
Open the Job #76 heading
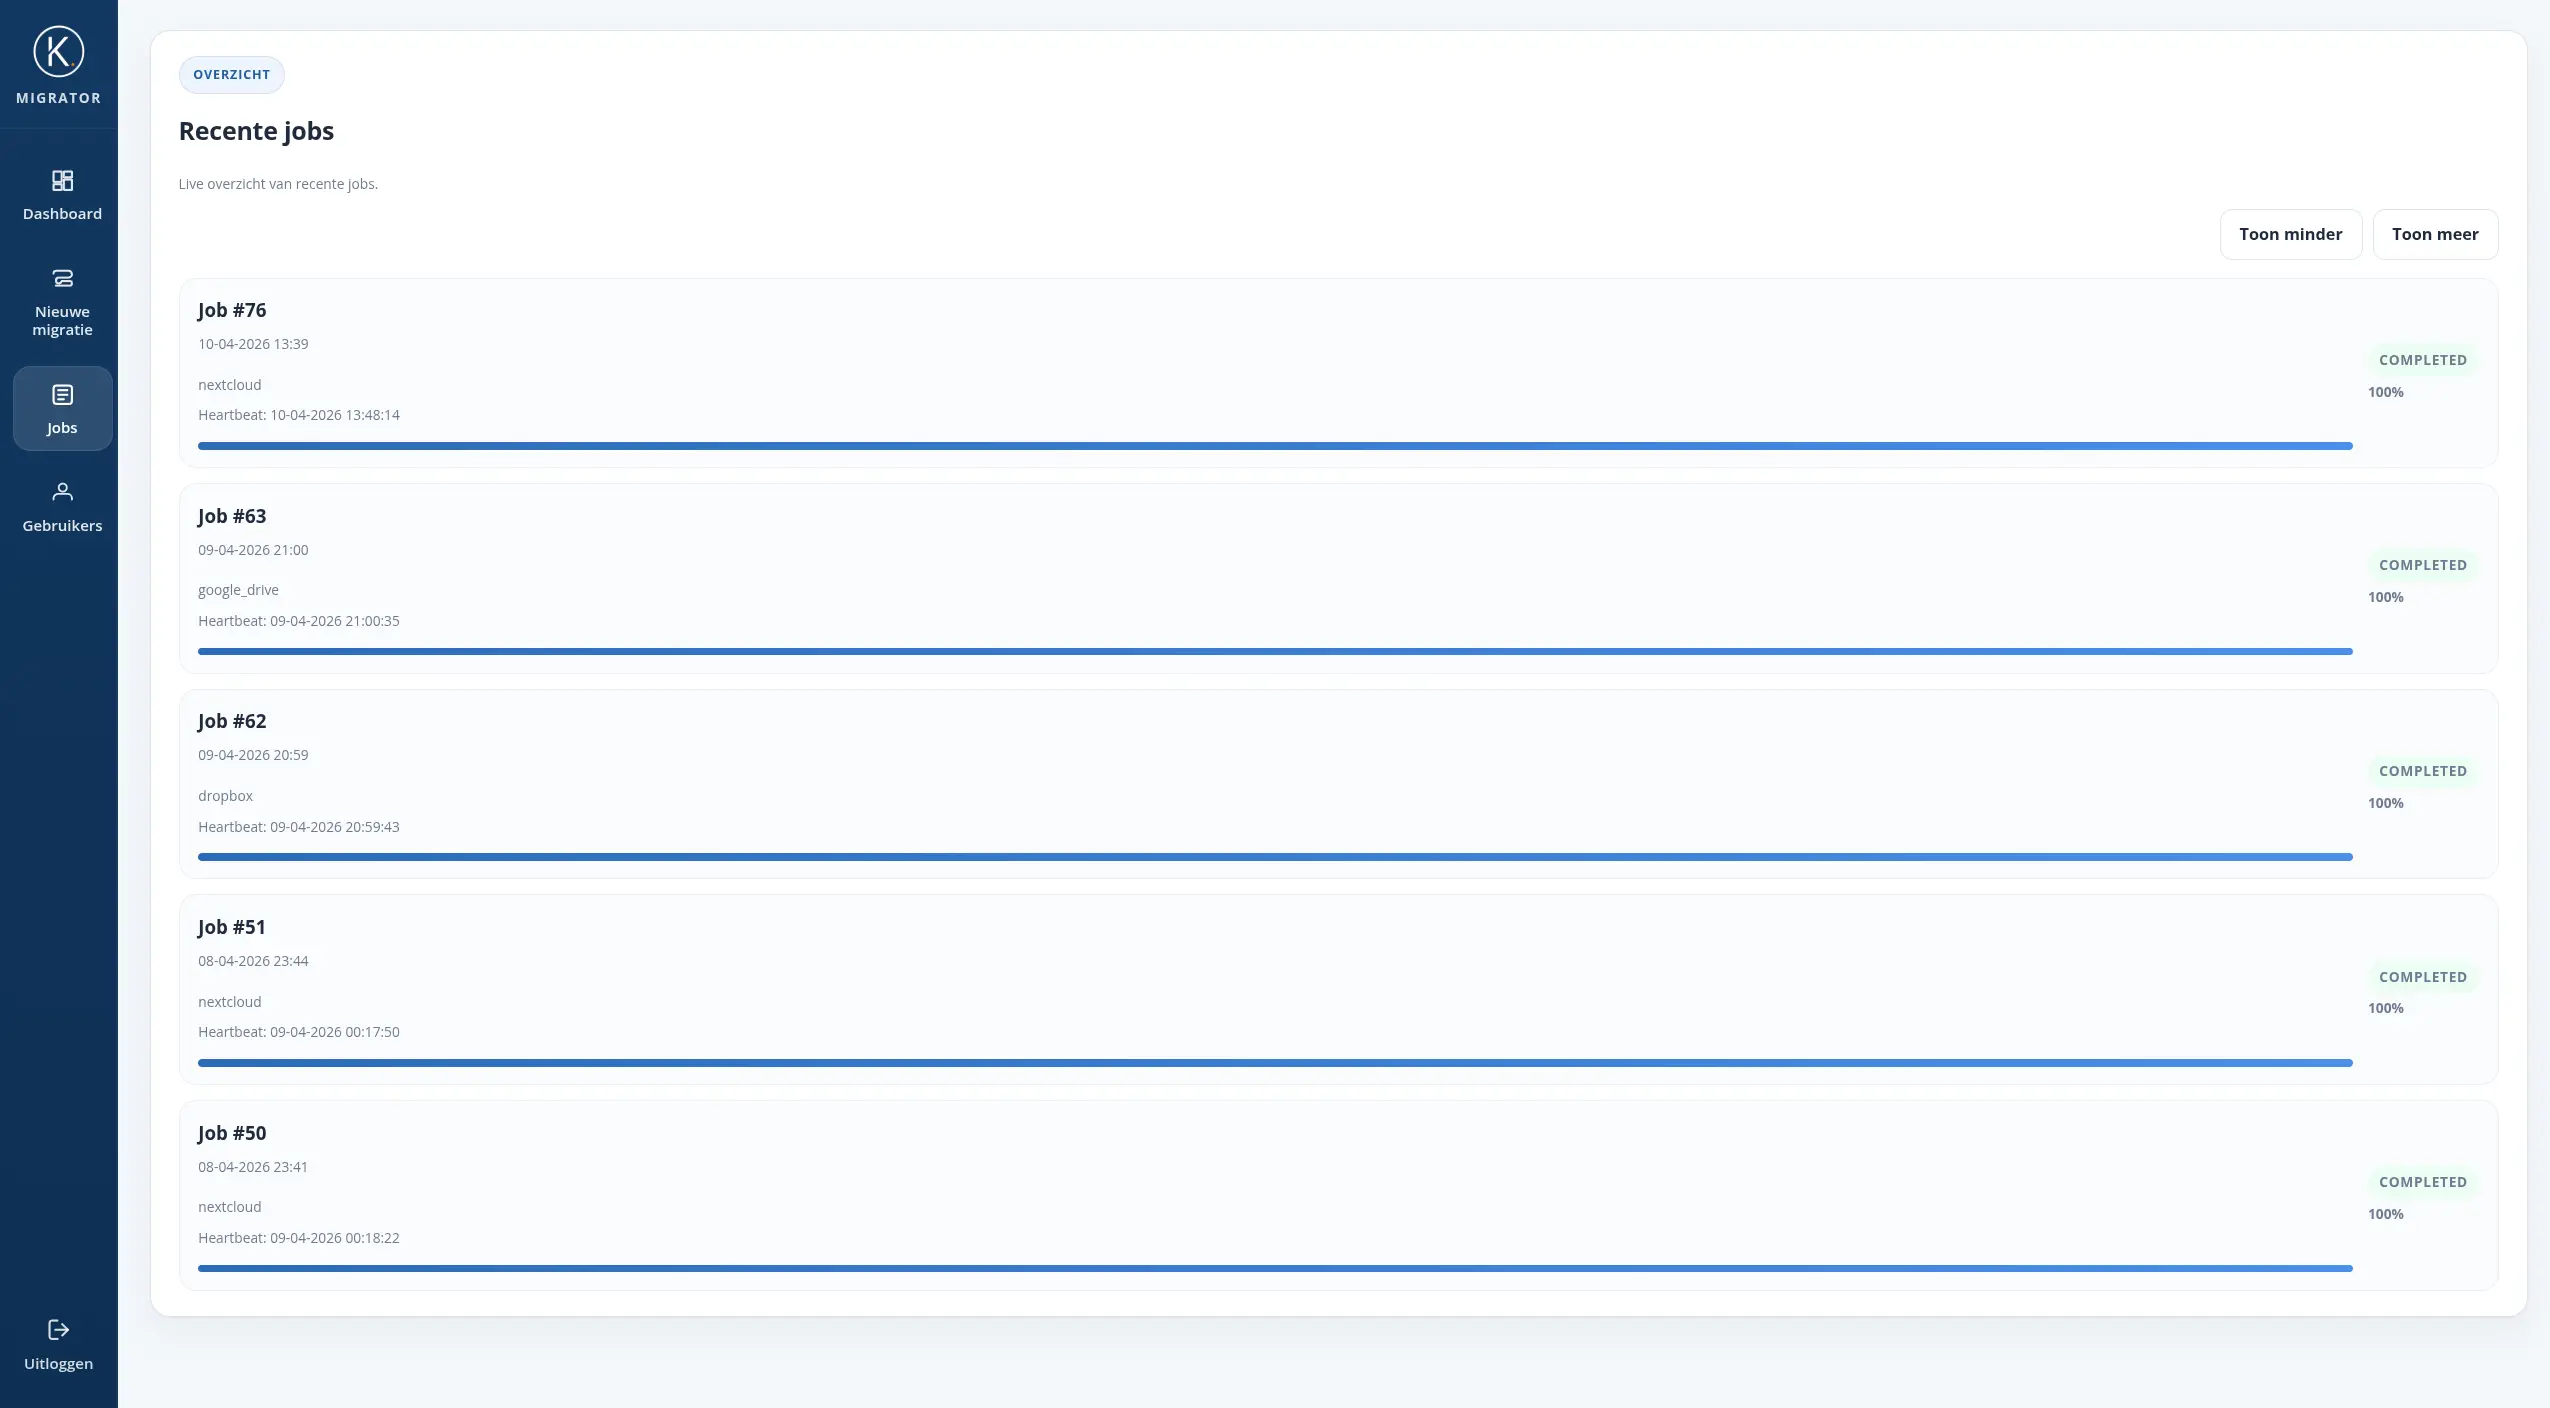tap(232, 310)
